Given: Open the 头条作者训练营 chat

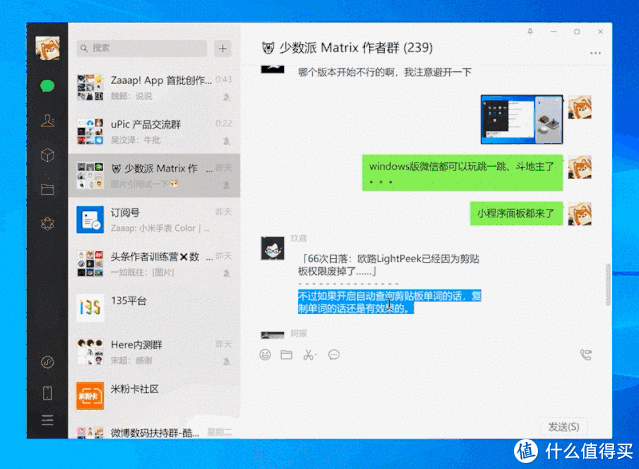Looking at the screenshot, I should [154, 264].
